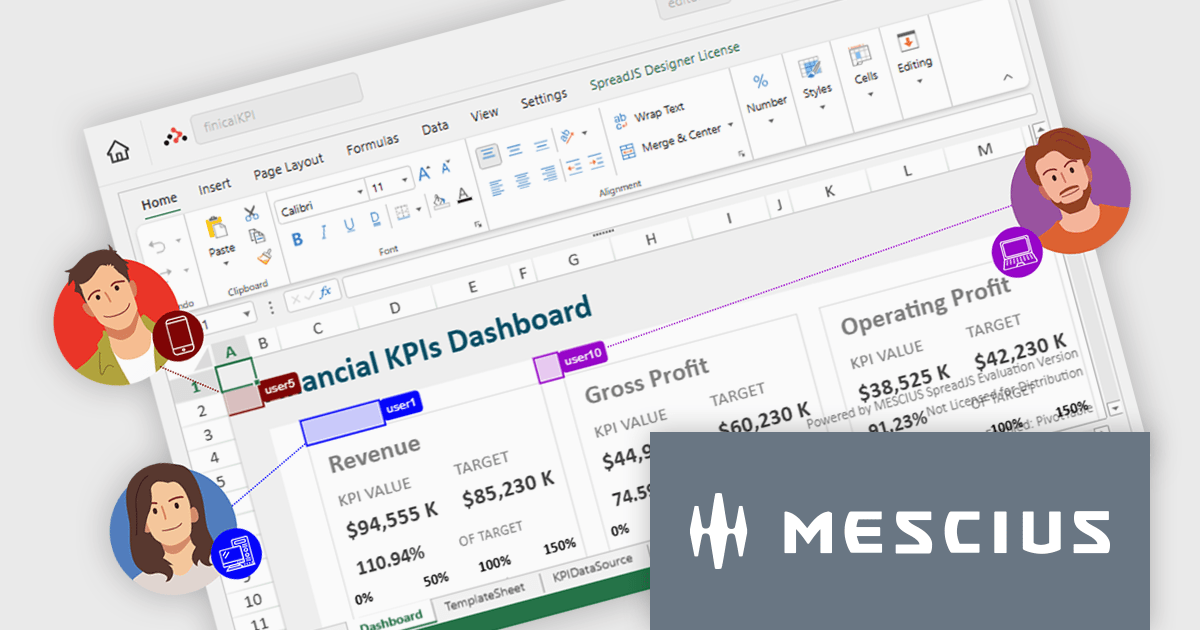
Task: Align cell text right
Action: 548,174
